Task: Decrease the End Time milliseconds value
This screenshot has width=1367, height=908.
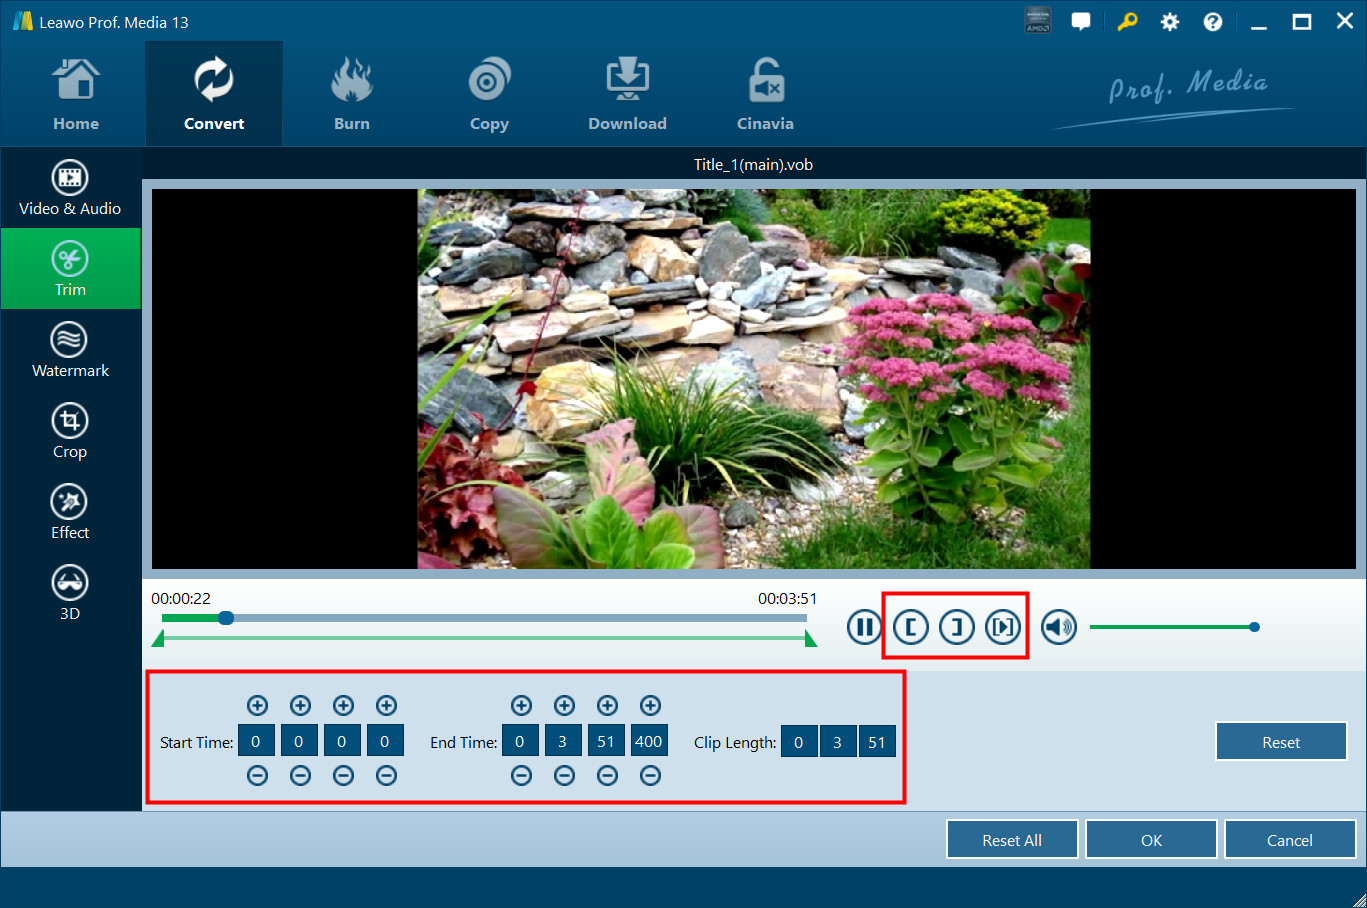Action: coord(650,776)
